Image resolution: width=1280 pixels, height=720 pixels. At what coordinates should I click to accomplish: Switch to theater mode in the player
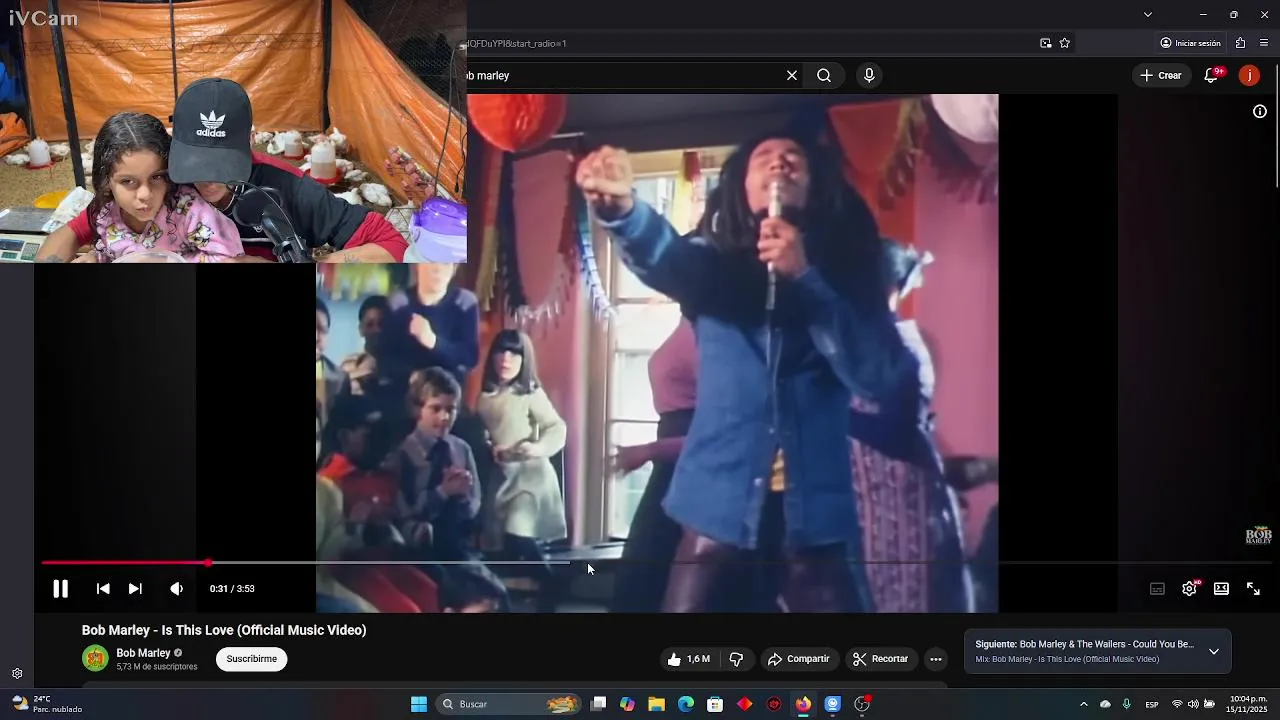(1221, 589)
